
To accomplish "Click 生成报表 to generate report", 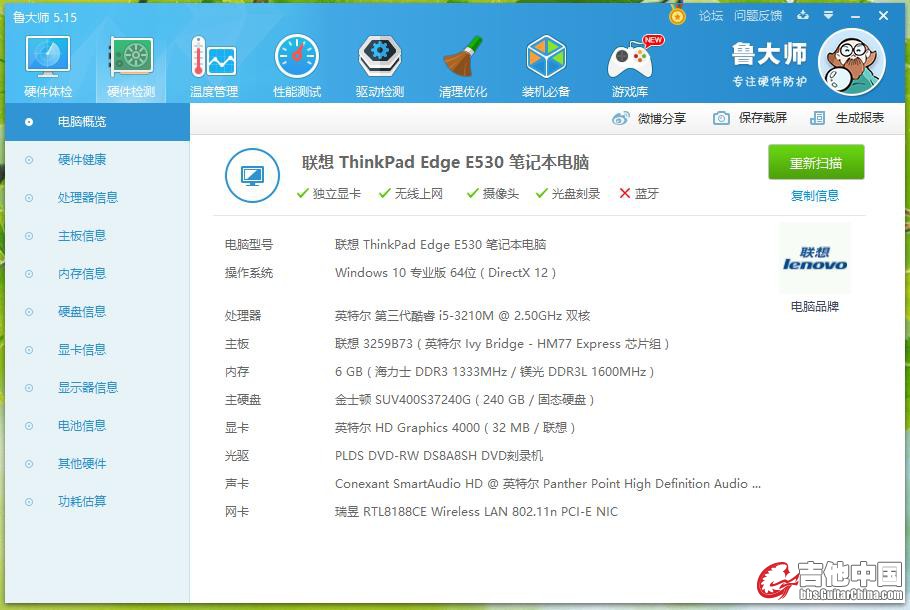I will 847,118.
